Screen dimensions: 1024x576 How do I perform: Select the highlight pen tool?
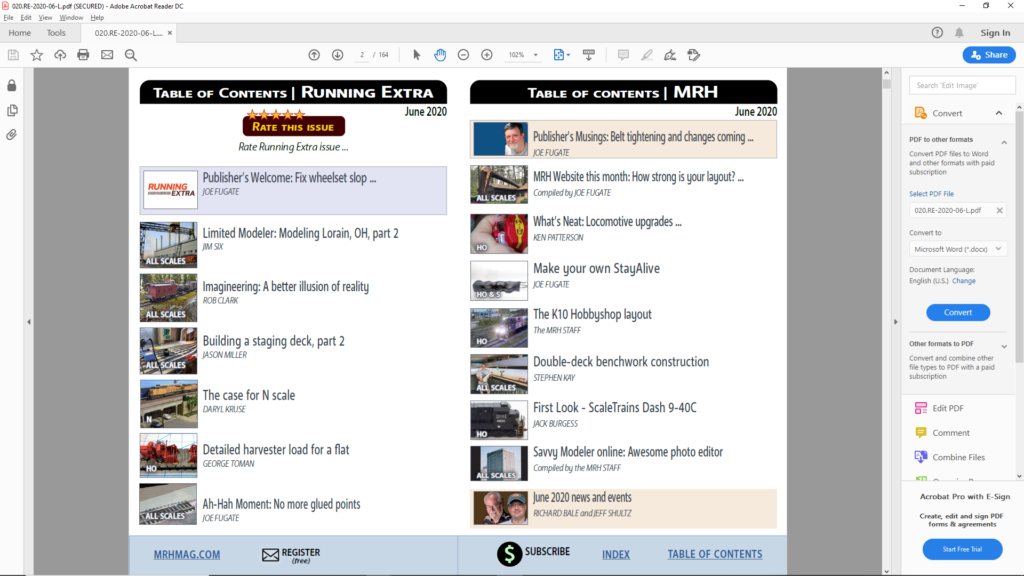[x=647, y=55]
